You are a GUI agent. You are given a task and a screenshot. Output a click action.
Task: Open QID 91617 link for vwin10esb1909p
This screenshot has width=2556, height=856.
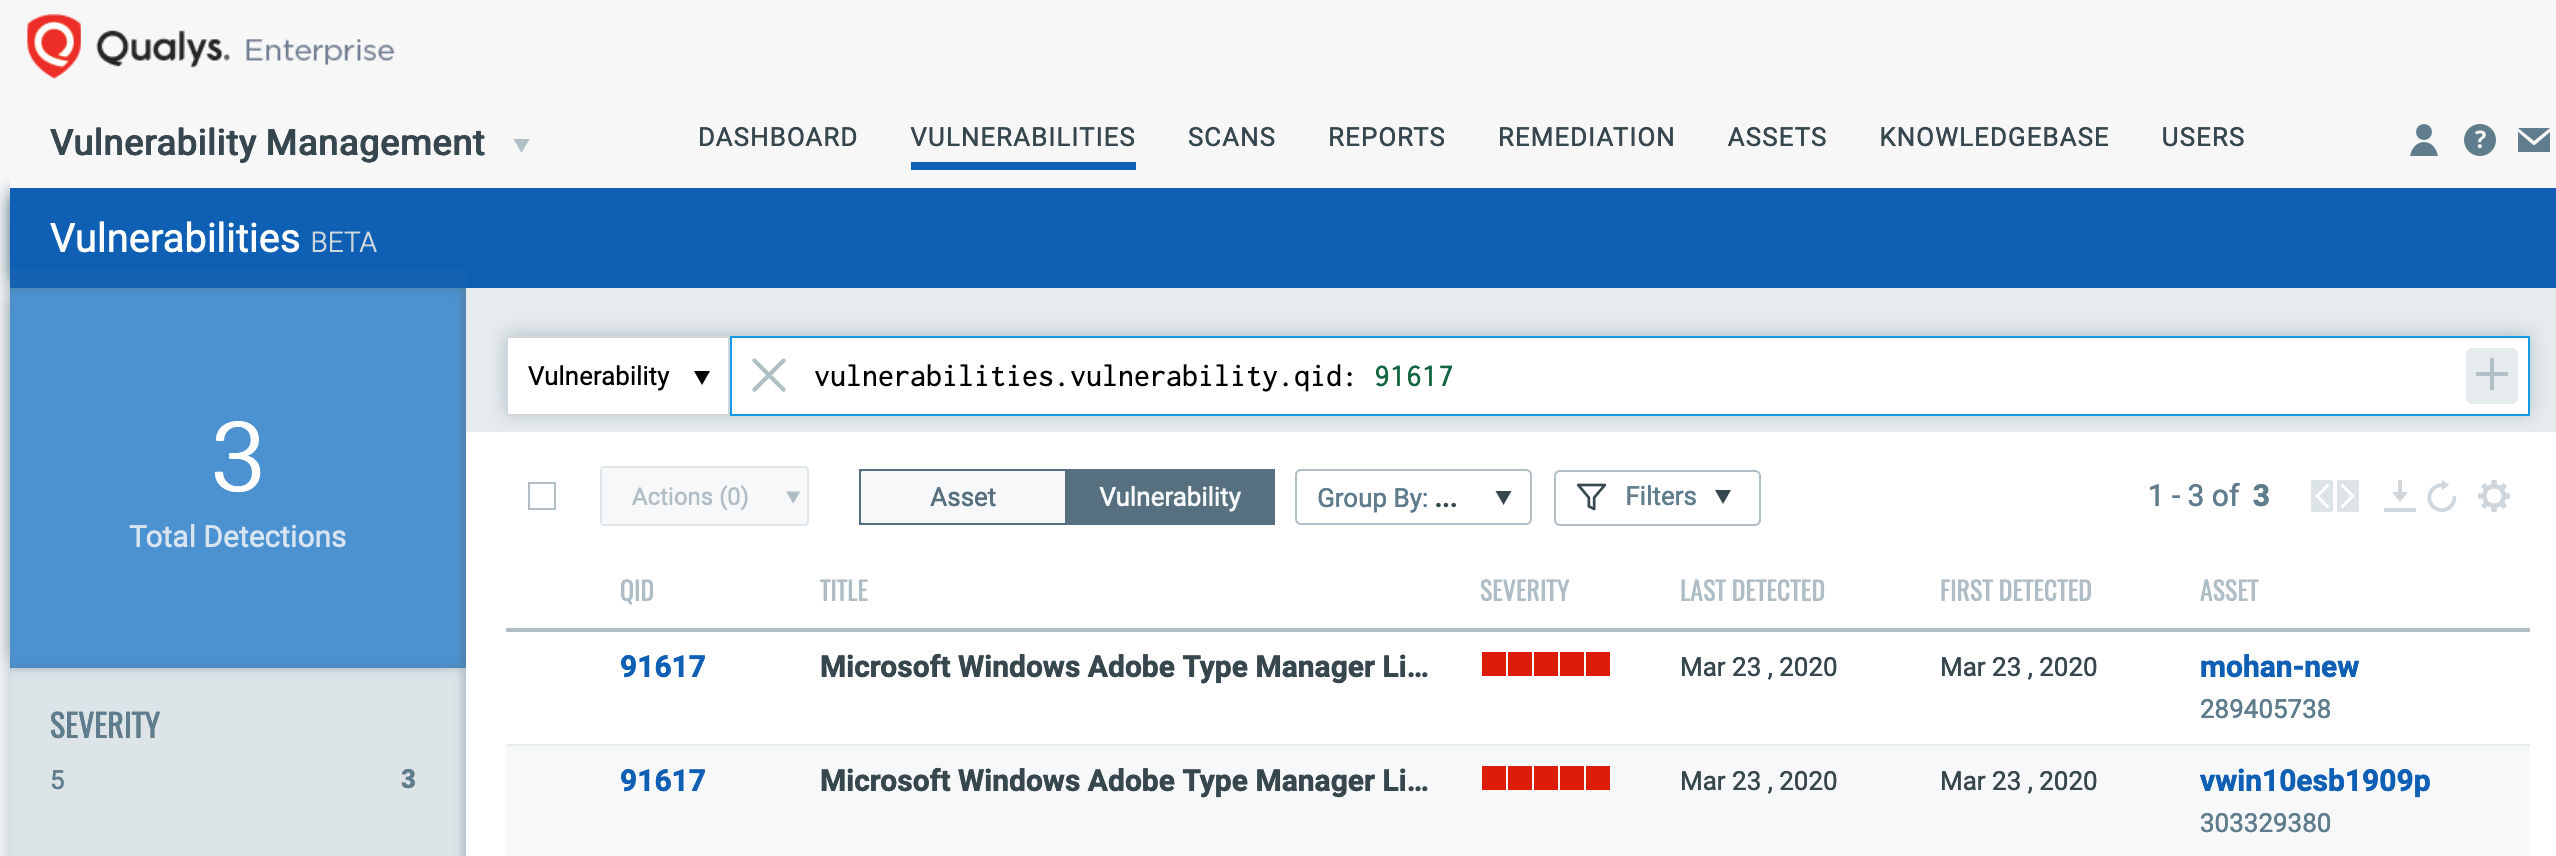pyautogui.click(x=662, y=781)
